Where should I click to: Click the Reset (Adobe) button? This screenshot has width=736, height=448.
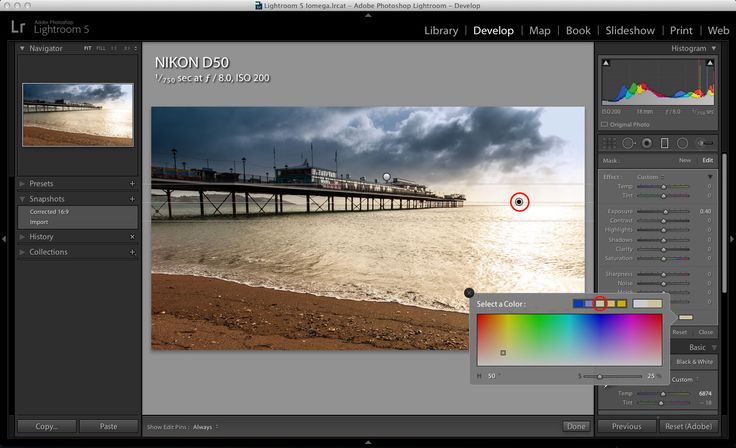[688, 426]
